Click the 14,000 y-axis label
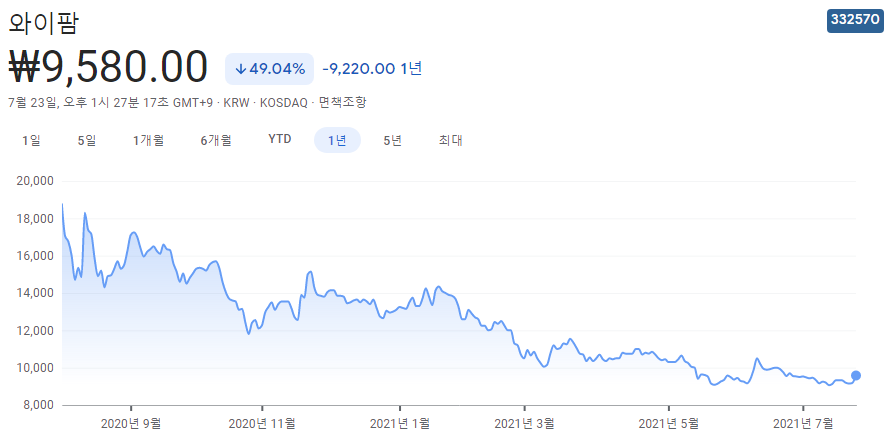This screenshot has width=893, height=444. pos(36,293)
